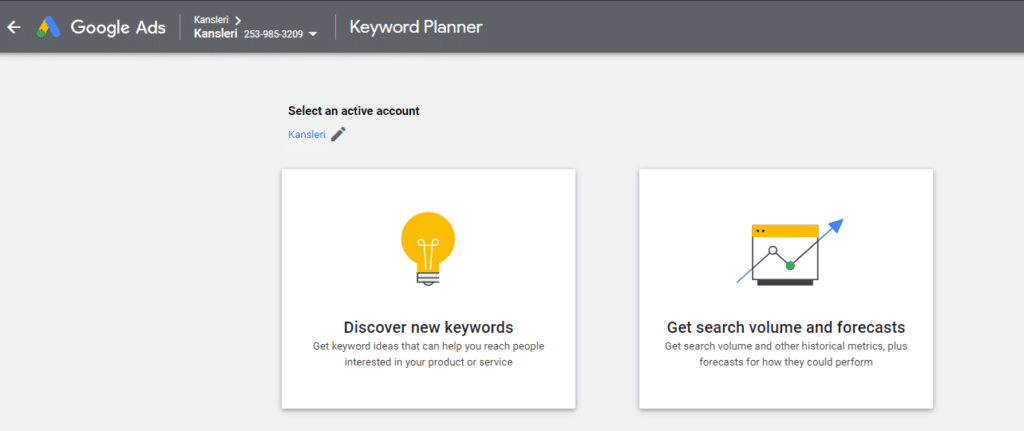
Task: Click the account number 253-985-3209
Action: pos(274,35)
